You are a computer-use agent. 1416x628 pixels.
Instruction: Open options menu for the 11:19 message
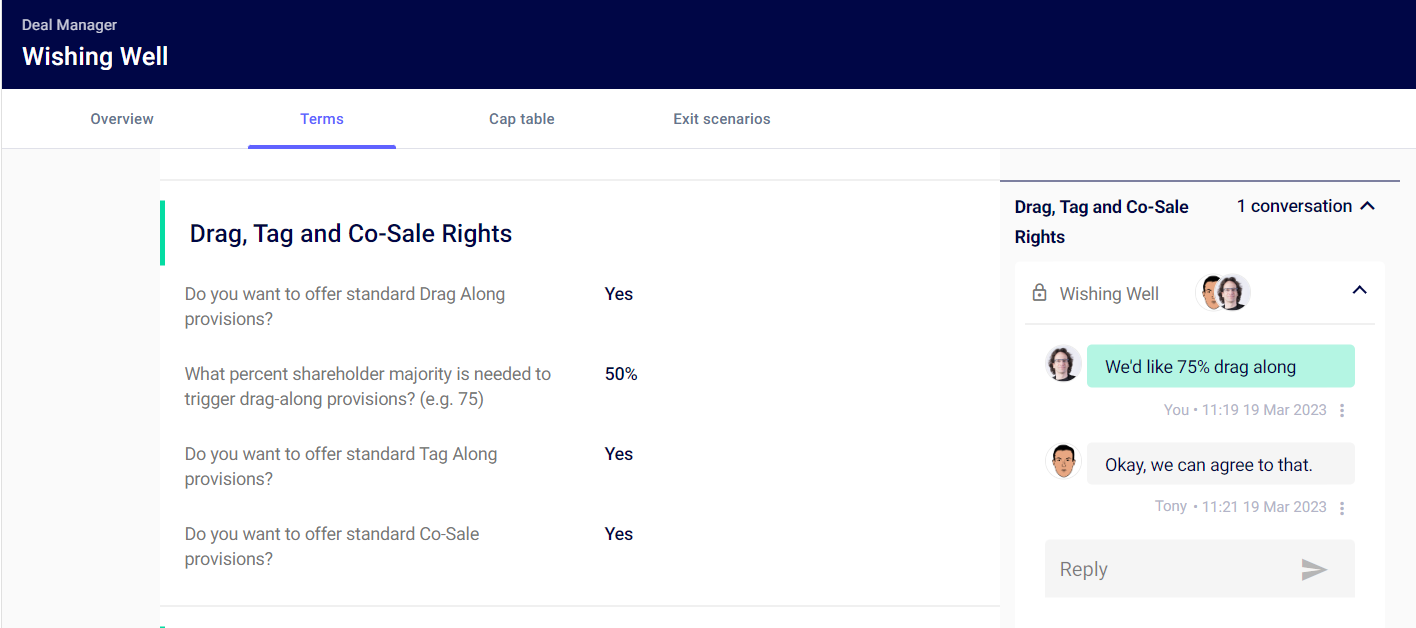(x=1342, y=410)
